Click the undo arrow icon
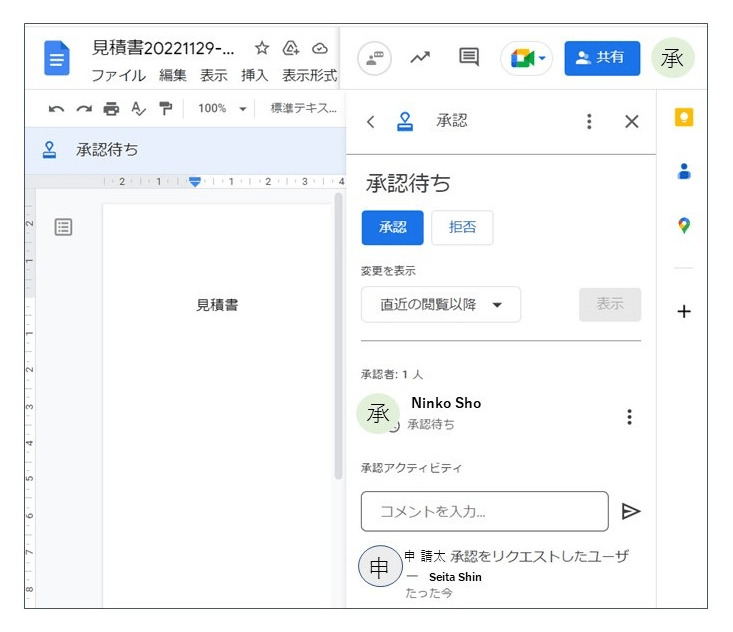The height and width of the screenshot is (632, 733). click(57, 109)
